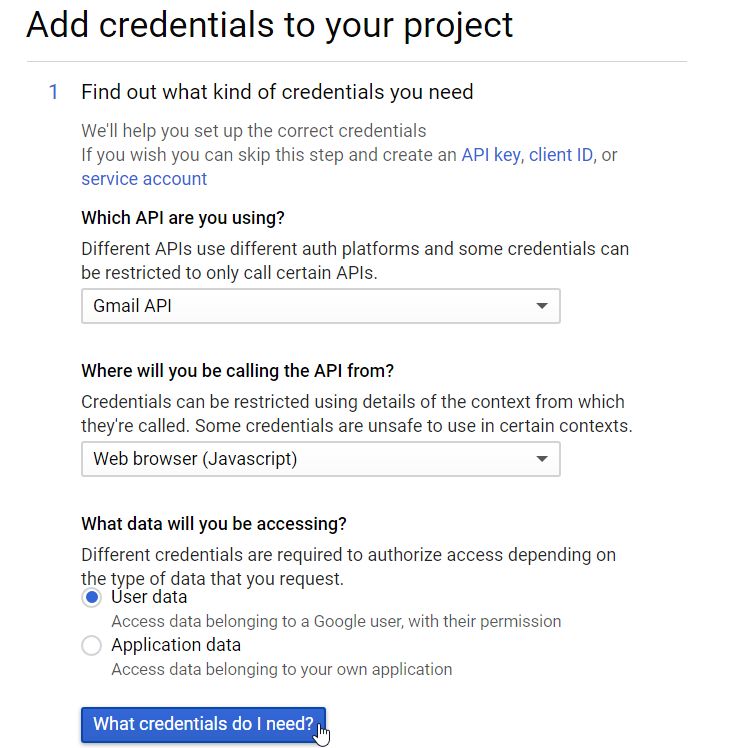Open the API key link
The width and height of the screenshot is (750, 748).
point(491,155)
